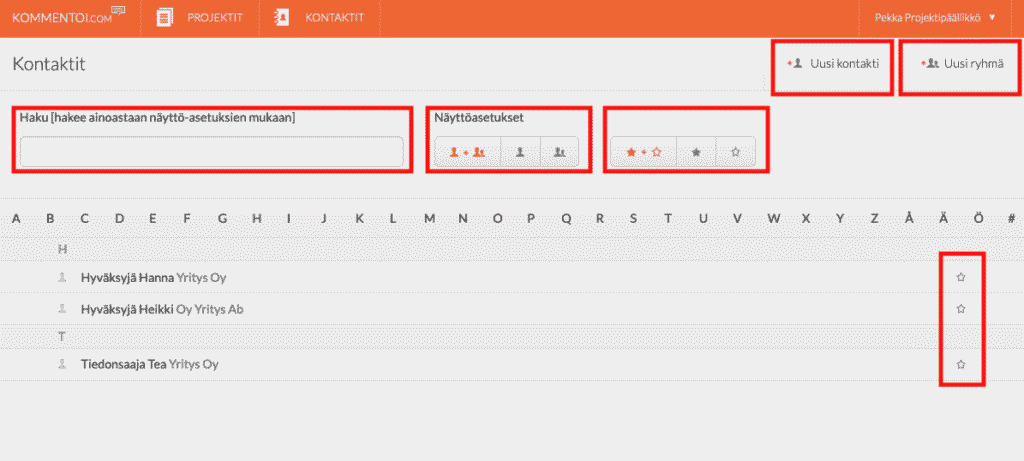Click the Uusi kontakti button
This screenshot has width=1024, height=461.
tap(834, 64)
